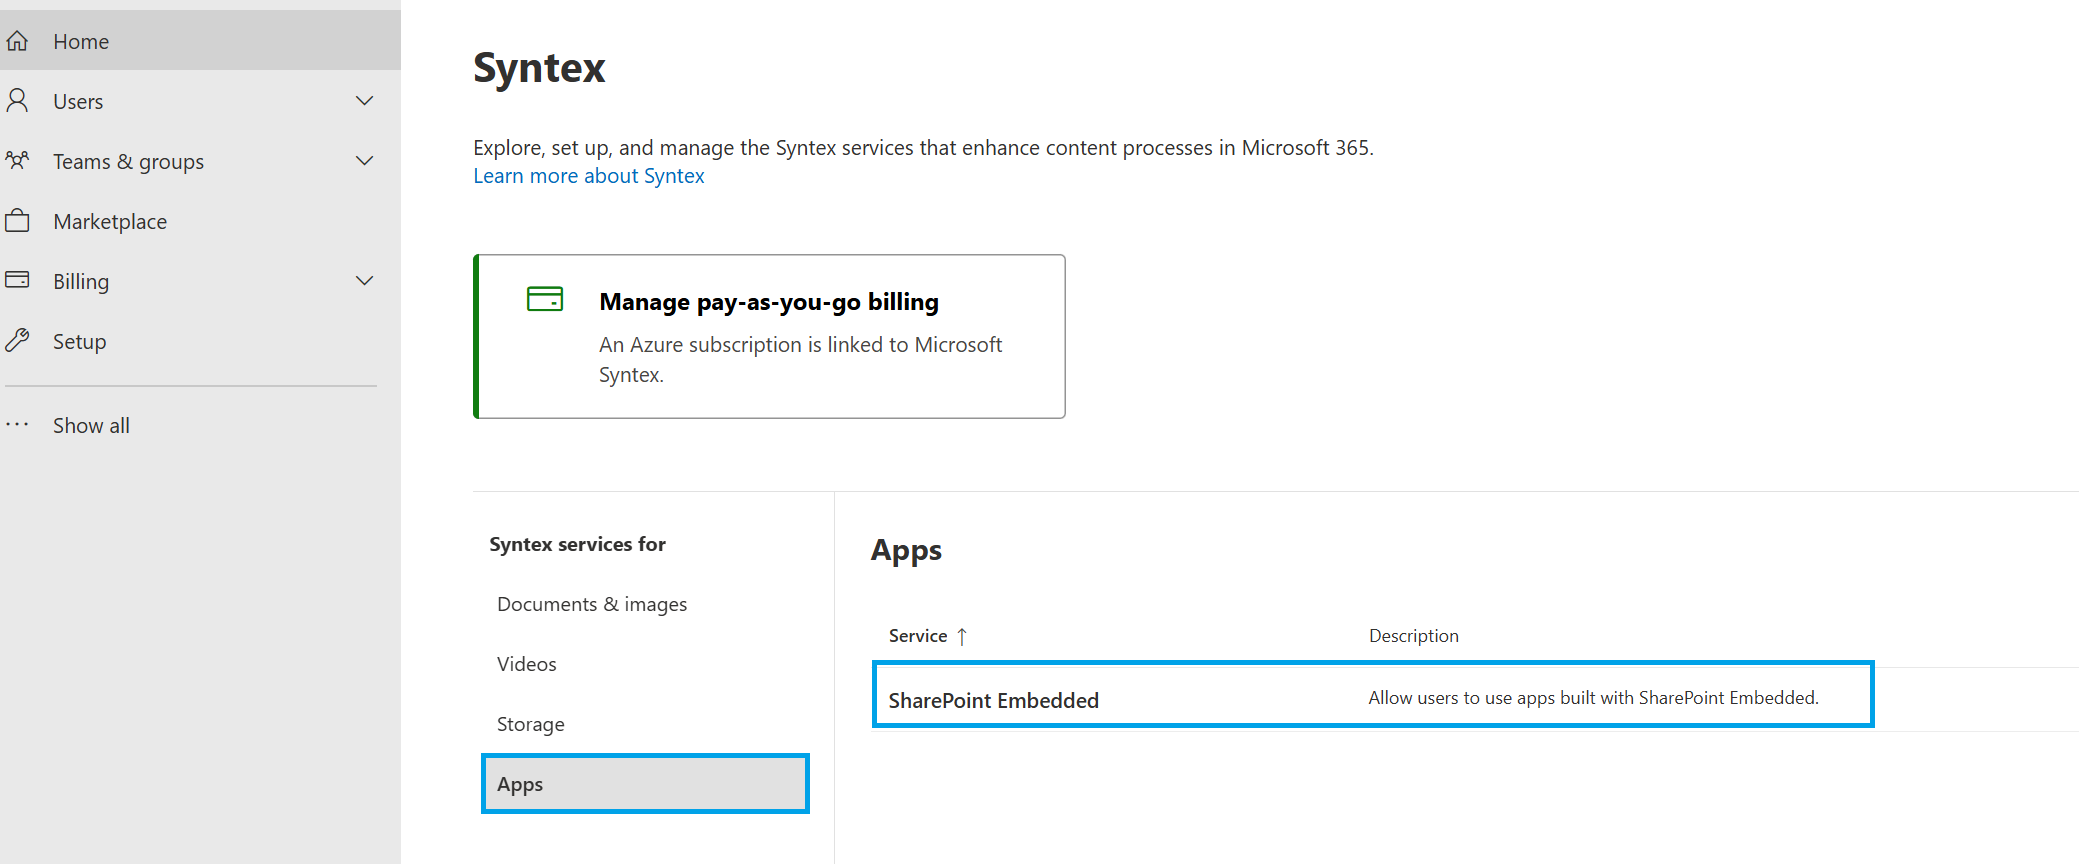Image resolution: width=2079 pixels, height=864 pixels.
Task: Open Documents & images services
Action: 592,604
